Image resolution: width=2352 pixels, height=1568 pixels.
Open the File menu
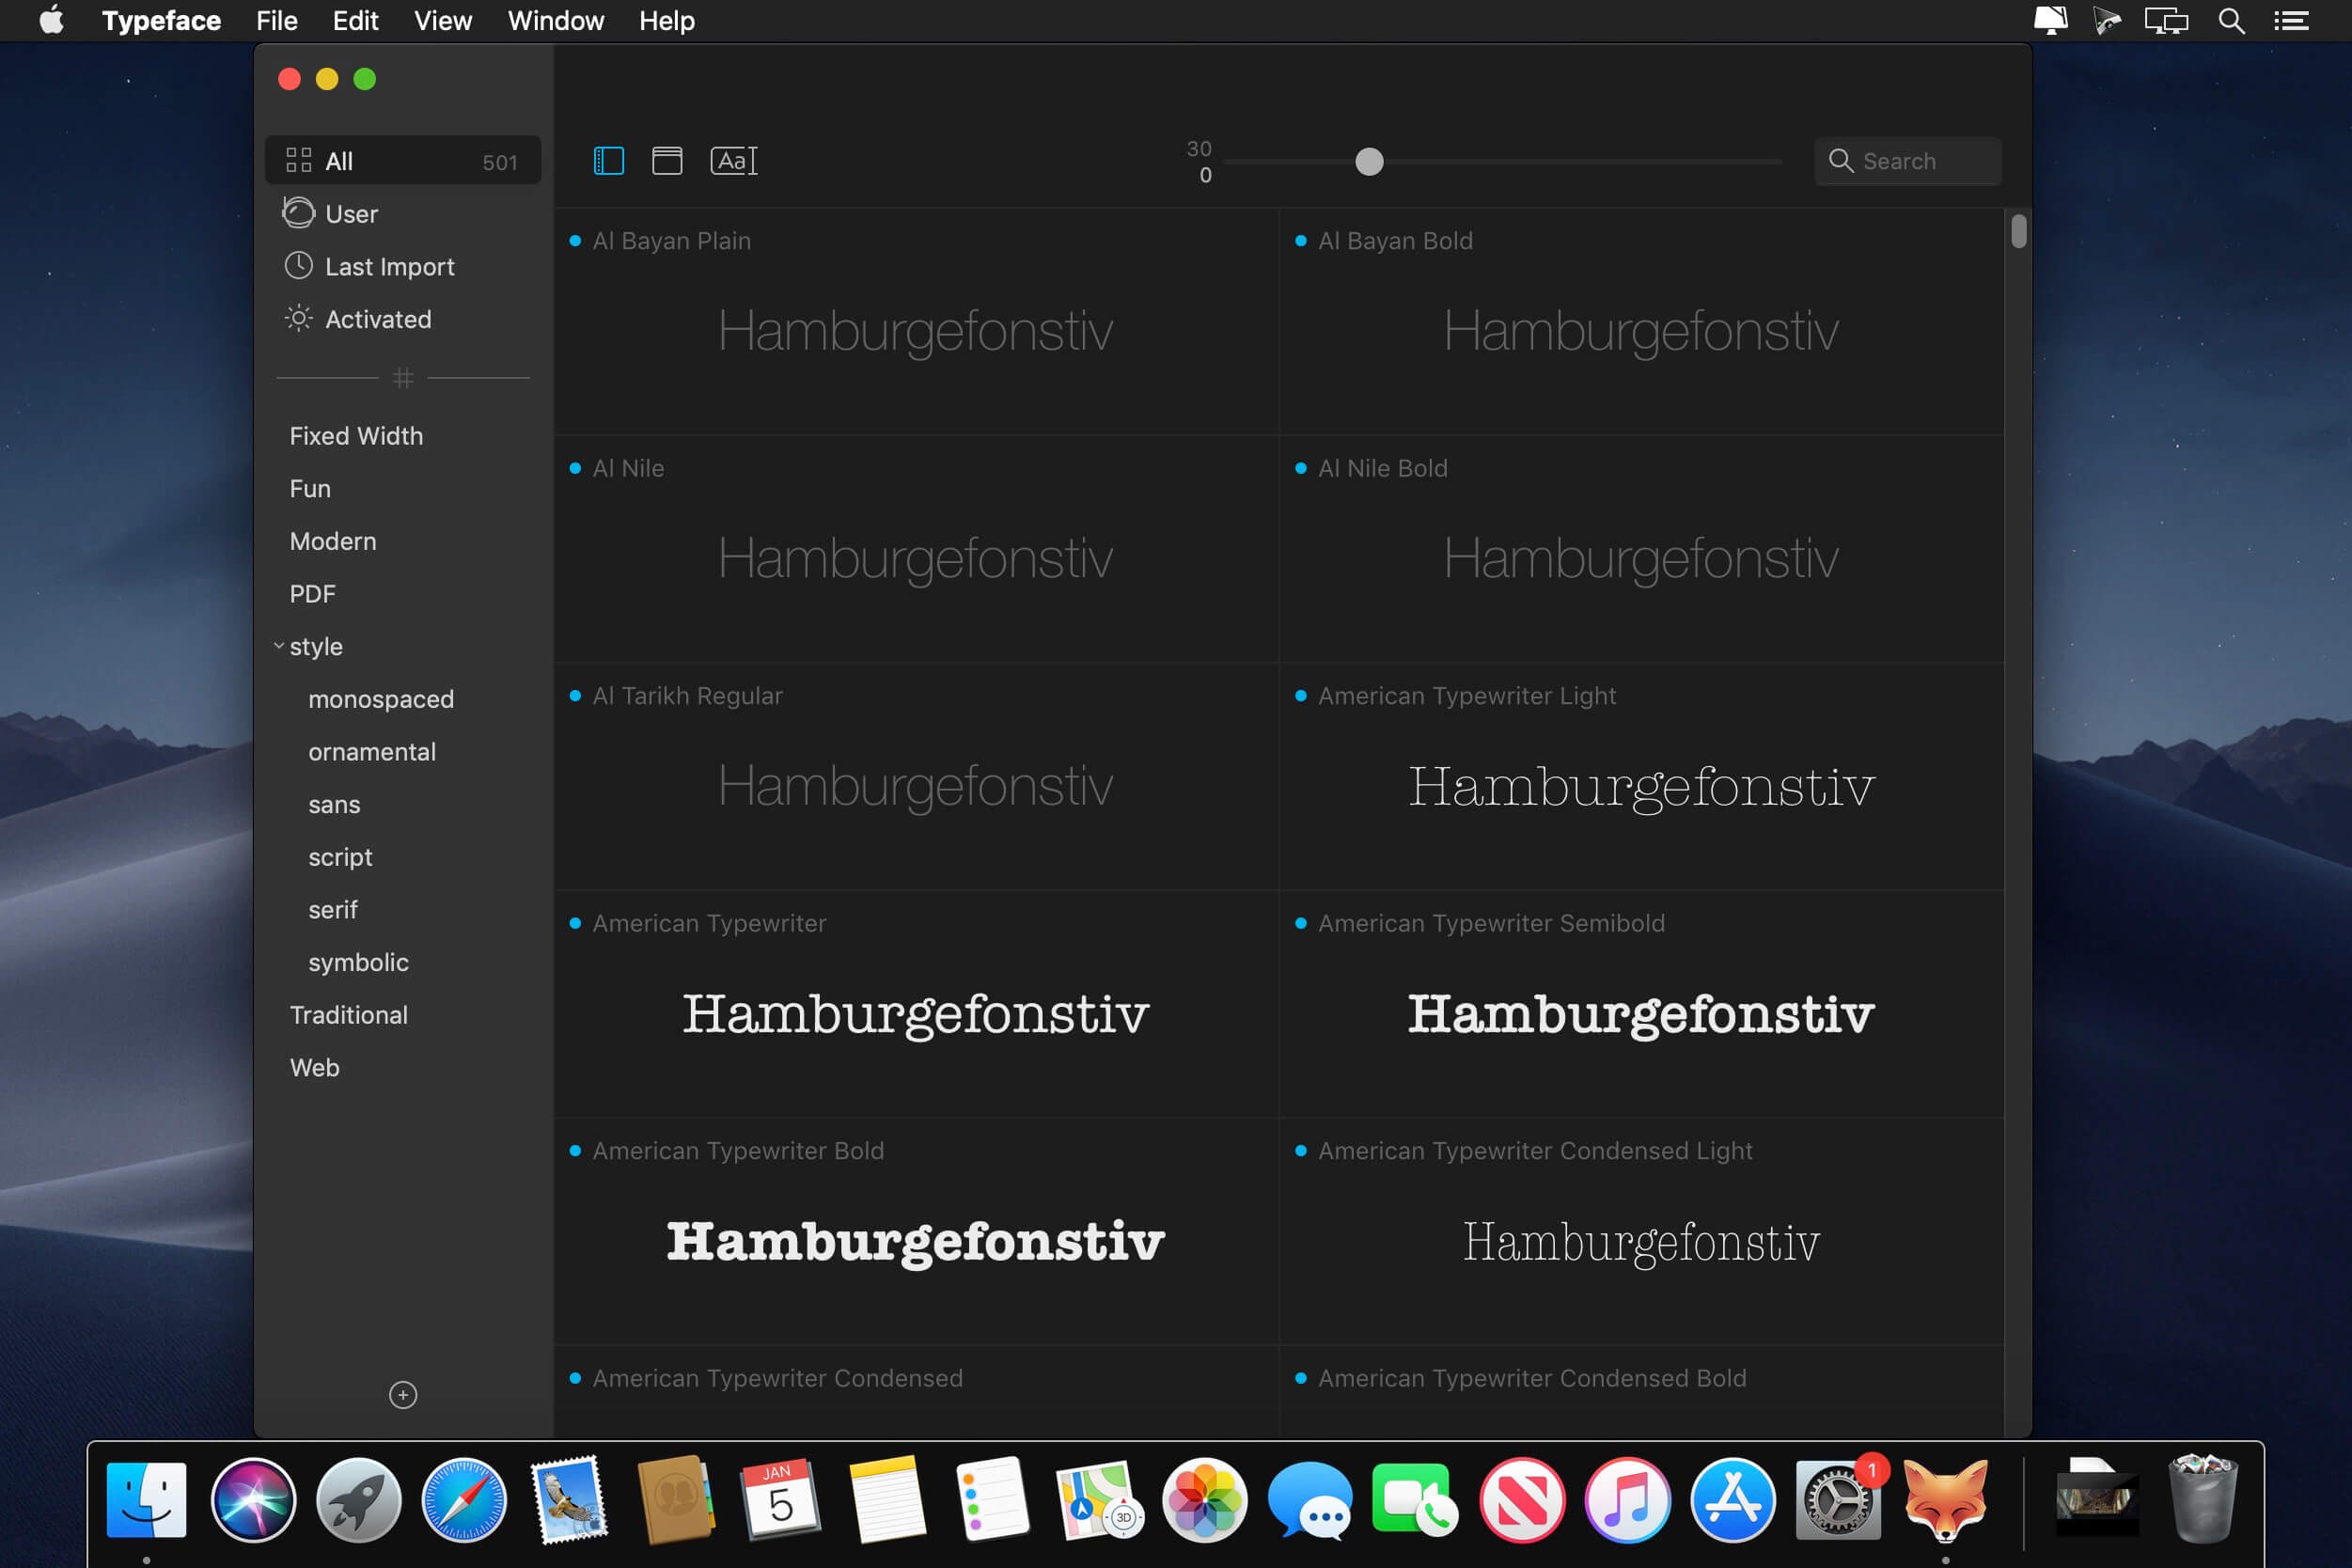coord(277,21)
